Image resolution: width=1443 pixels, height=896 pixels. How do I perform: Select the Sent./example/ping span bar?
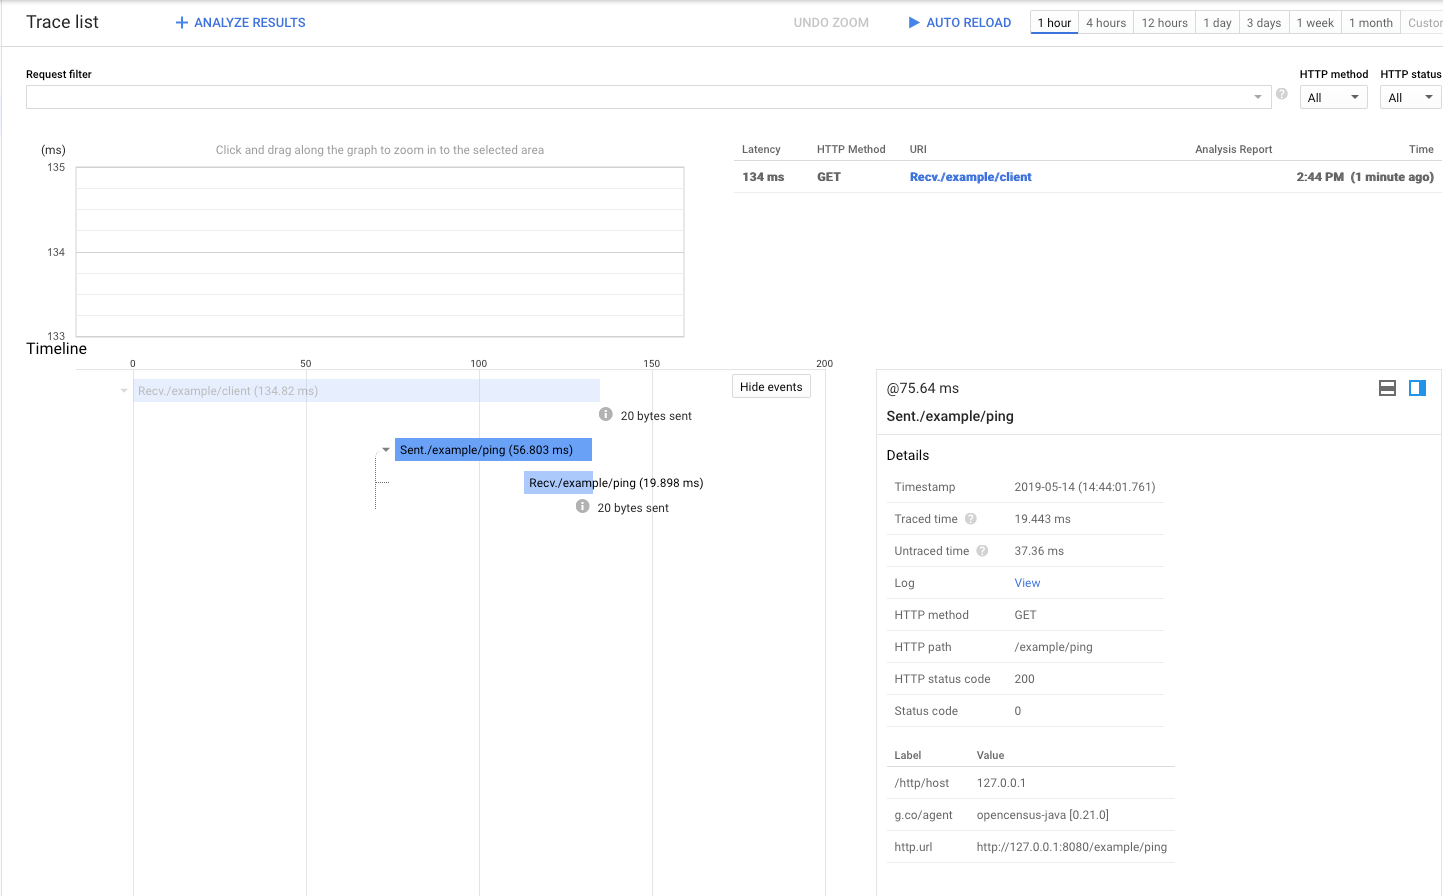point(493,450)
